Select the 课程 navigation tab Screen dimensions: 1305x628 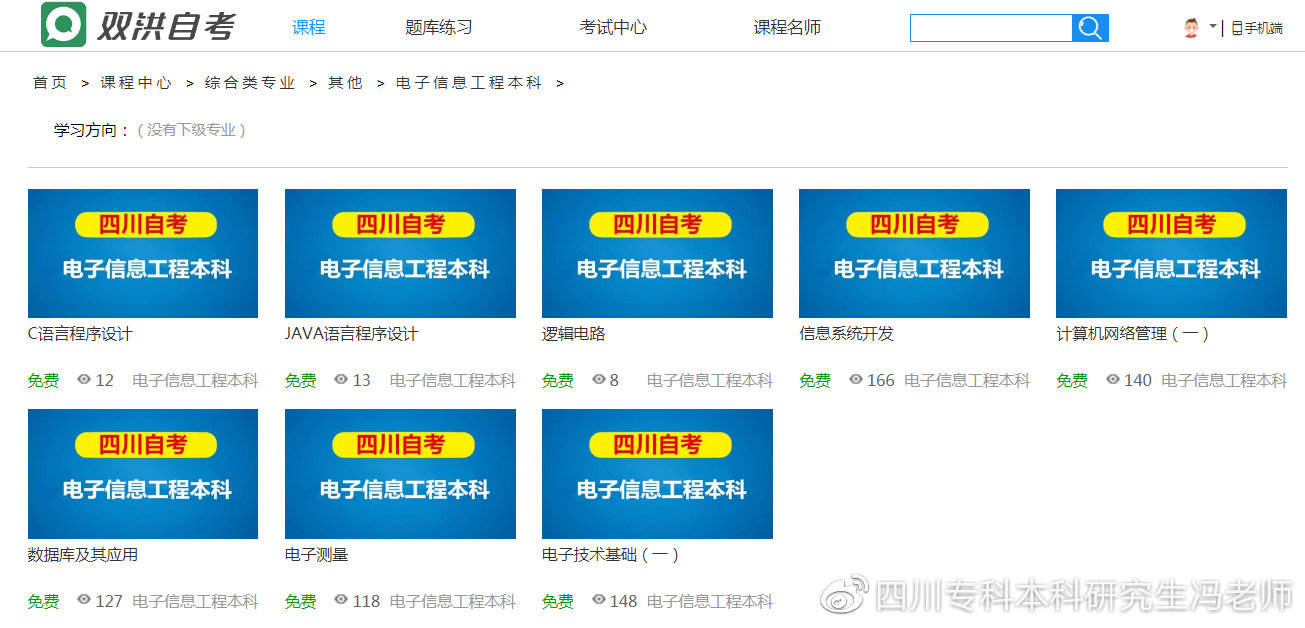[308, 27]
